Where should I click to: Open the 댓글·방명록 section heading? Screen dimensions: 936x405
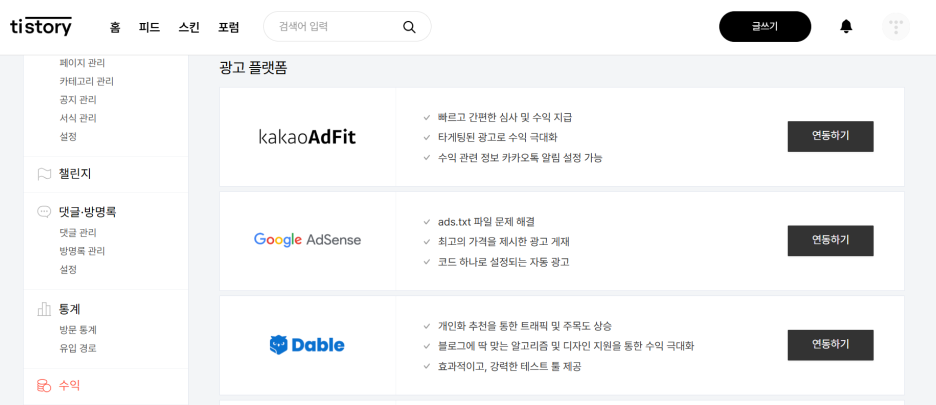(87, 211)
